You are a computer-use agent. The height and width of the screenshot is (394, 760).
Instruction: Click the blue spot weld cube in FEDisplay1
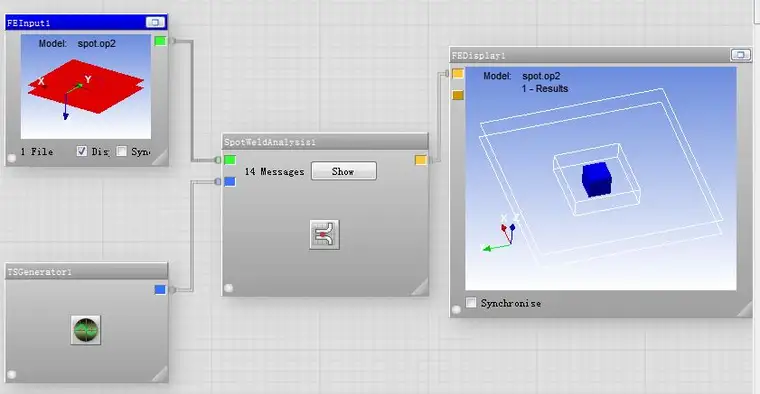pyautogui.click(x=596, y=180)
